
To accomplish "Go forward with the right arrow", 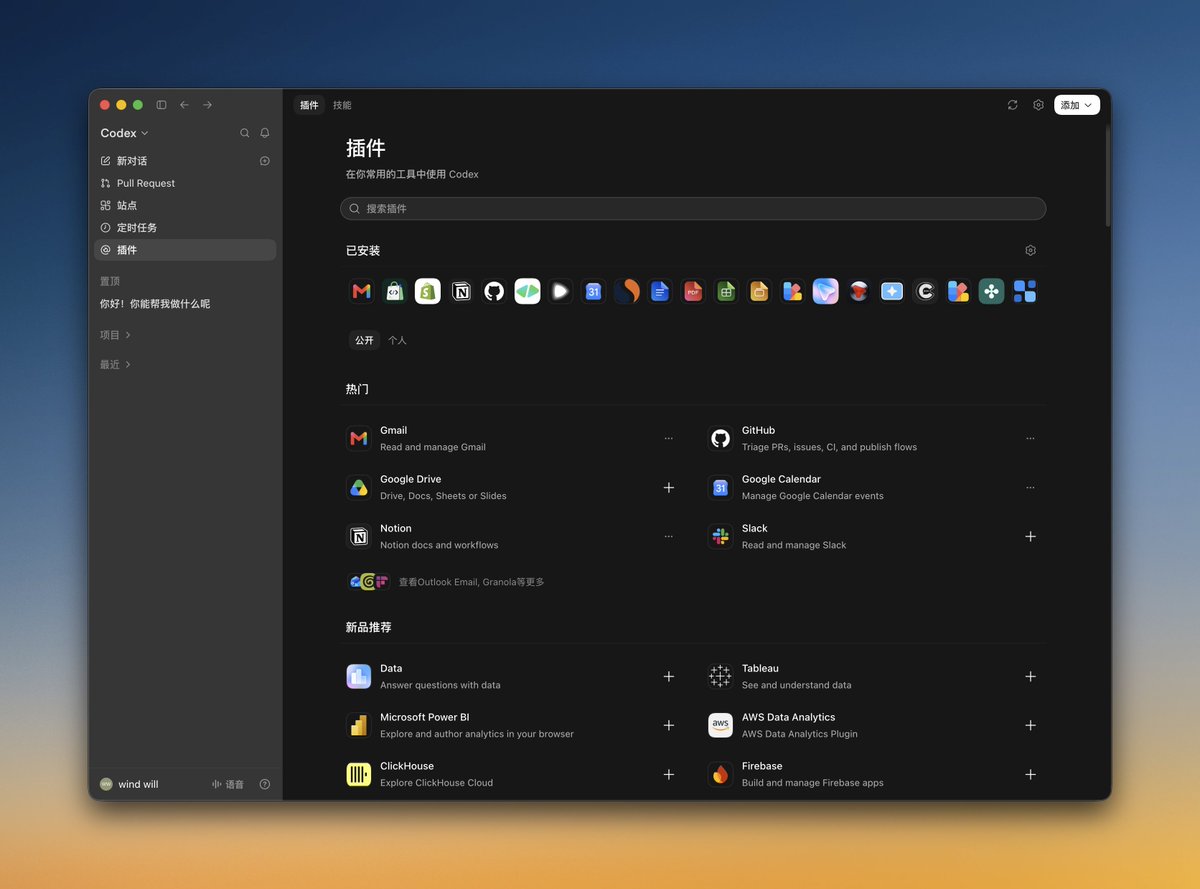I will (x=207, y=105).
